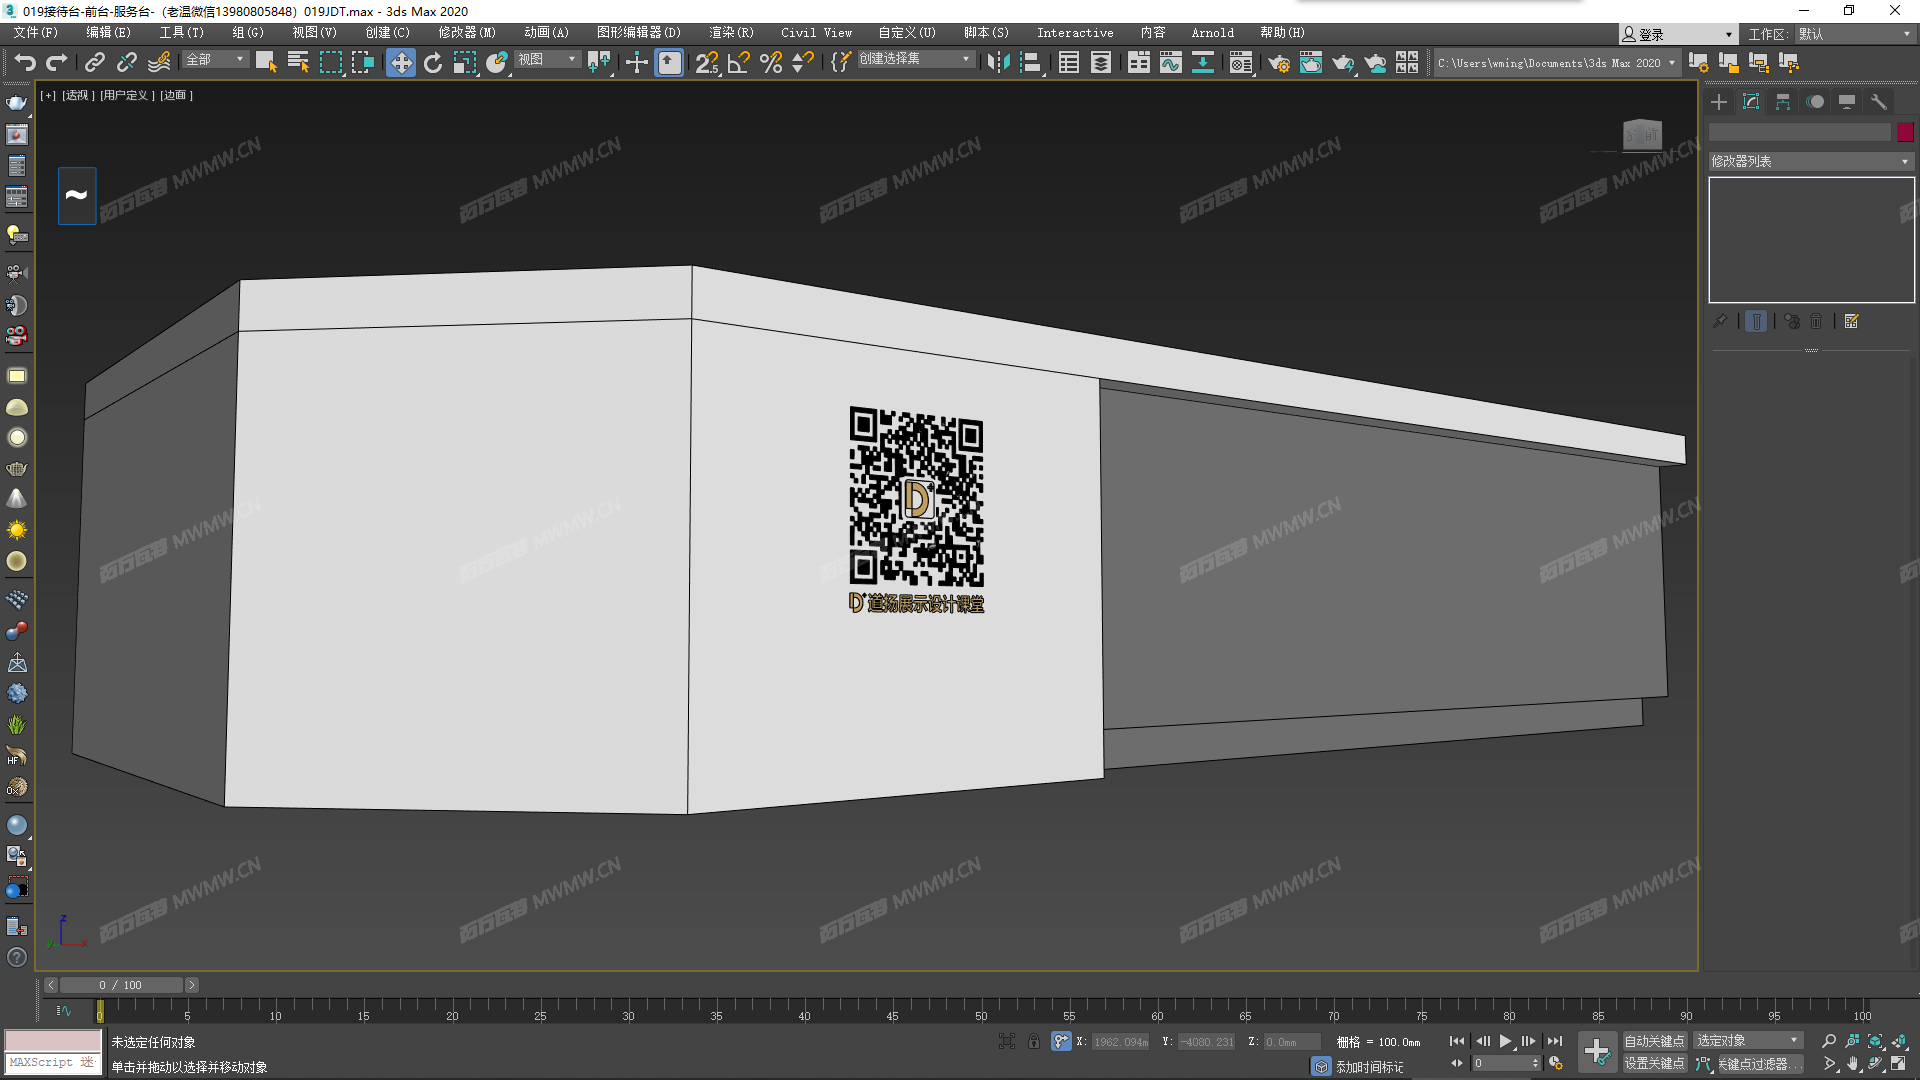Toggle Show End Result in modifier stack
The image size is (1920, 1080).
pos(1756,321)
